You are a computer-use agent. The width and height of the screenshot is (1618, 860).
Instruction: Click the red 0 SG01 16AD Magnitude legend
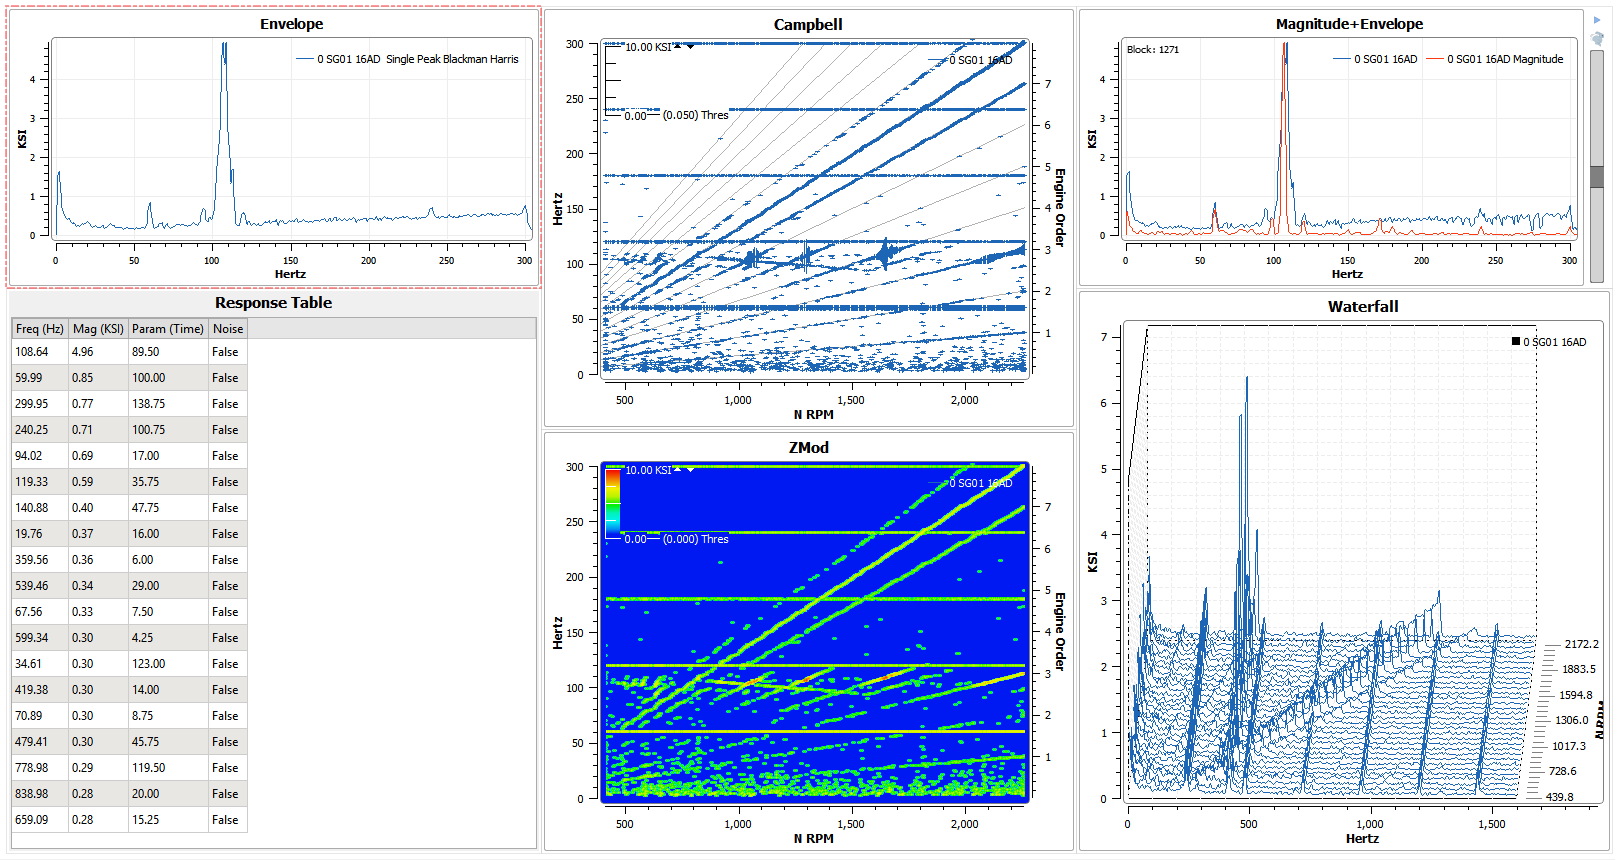point(1495,59)
